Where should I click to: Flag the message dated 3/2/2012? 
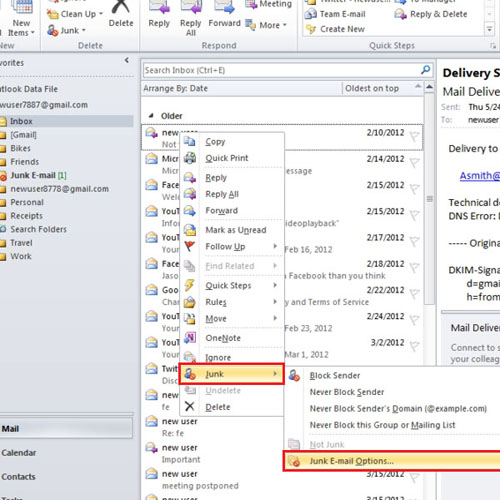tap(414, 347)
